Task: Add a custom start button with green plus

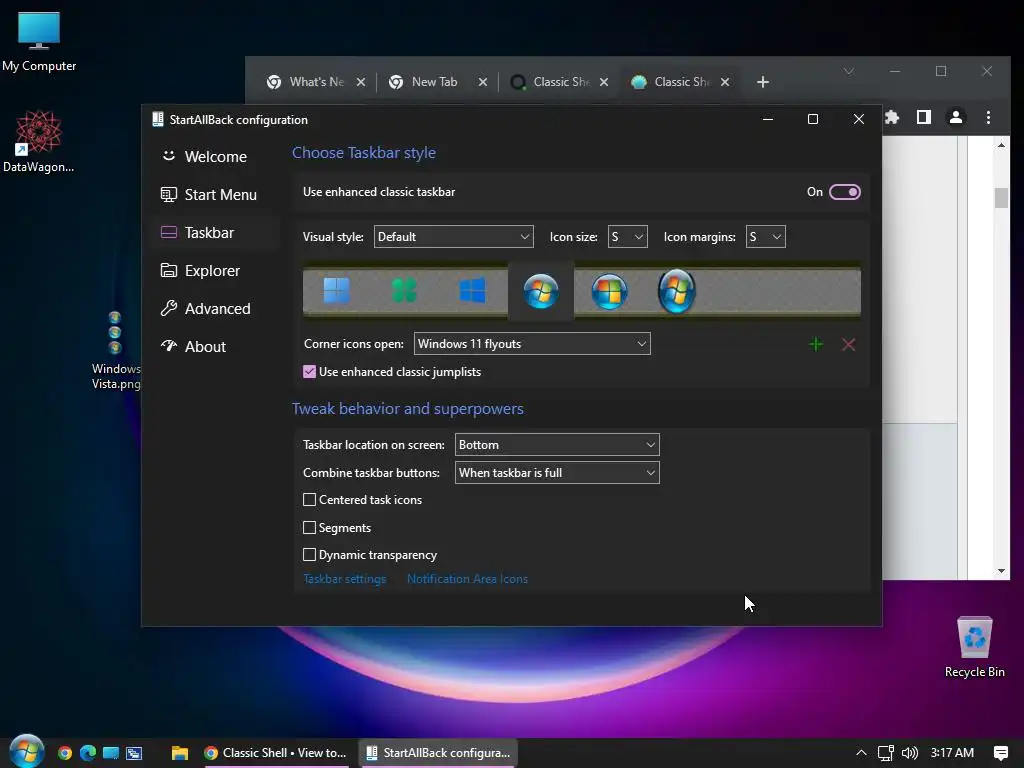Action: pyautogui.click(x=816, y=344)
